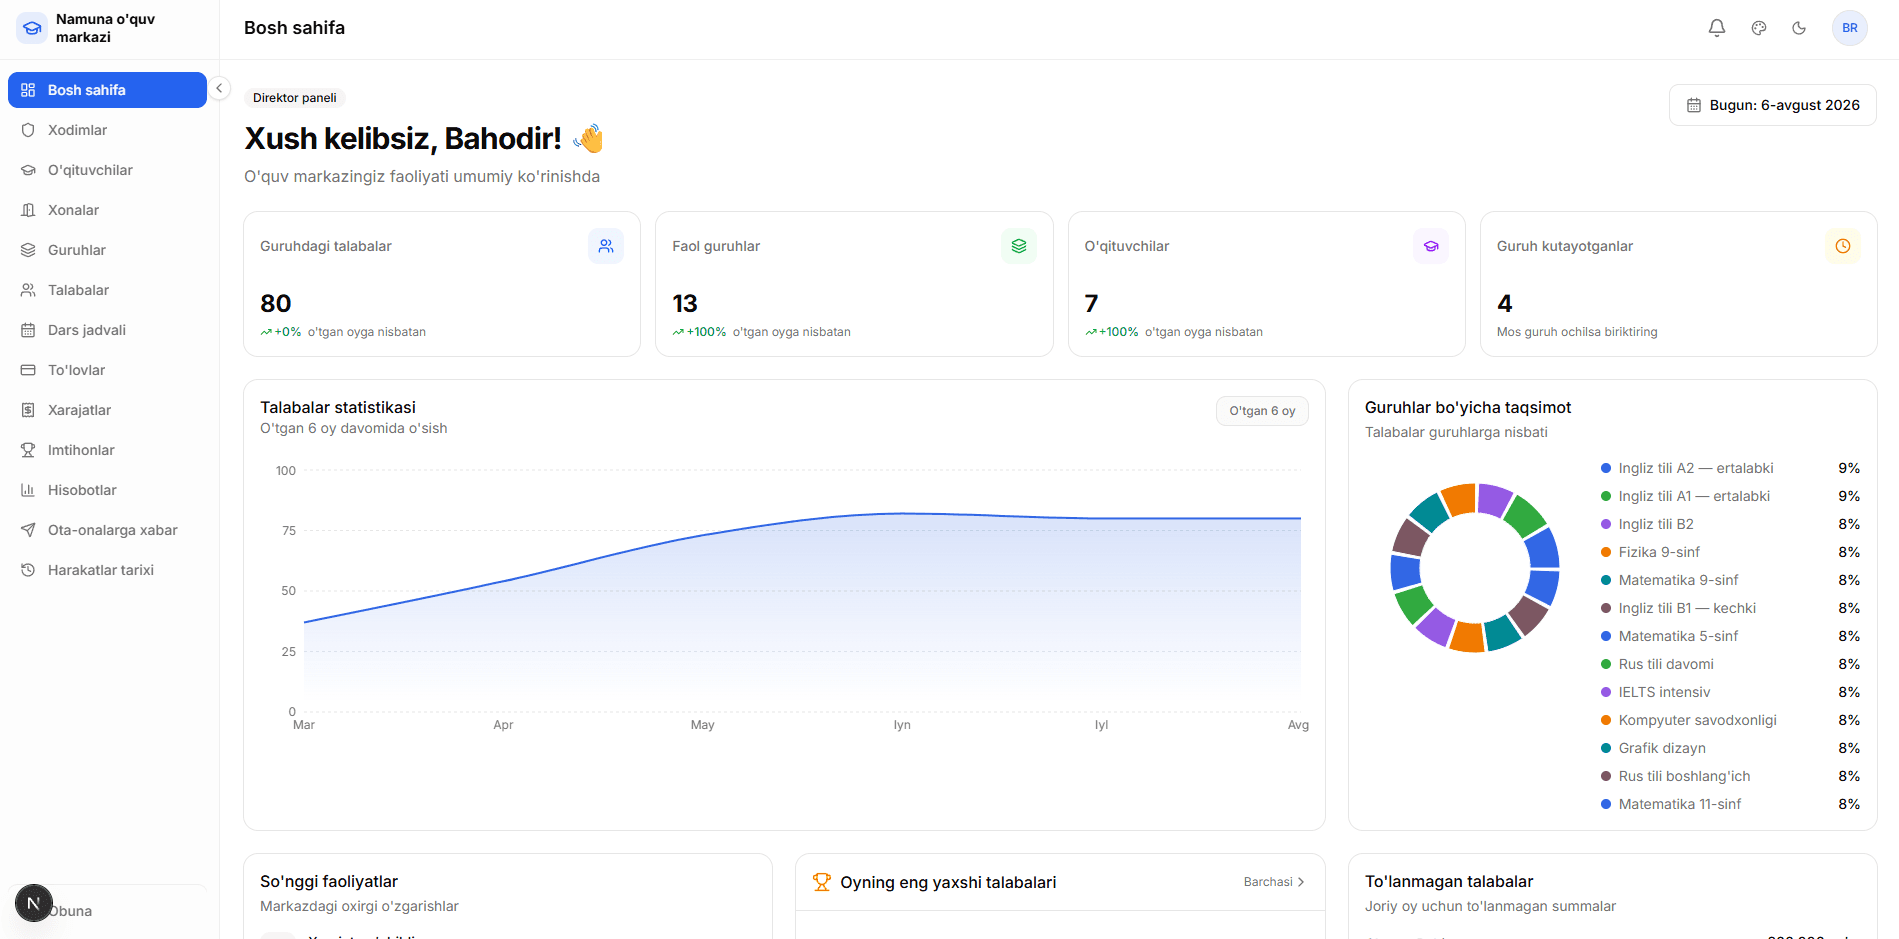
Task: Click the Guruh kutayotganlar clock icon
Action: pos(1843,246)
